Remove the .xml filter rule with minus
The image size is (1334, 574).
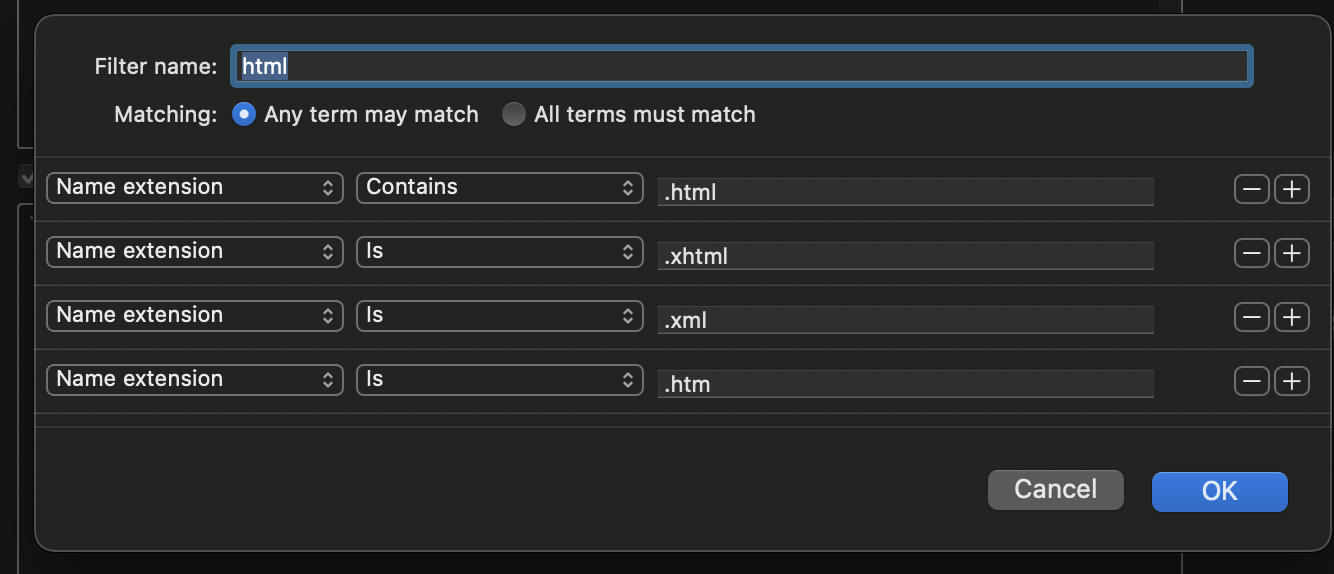(1252, 317)
